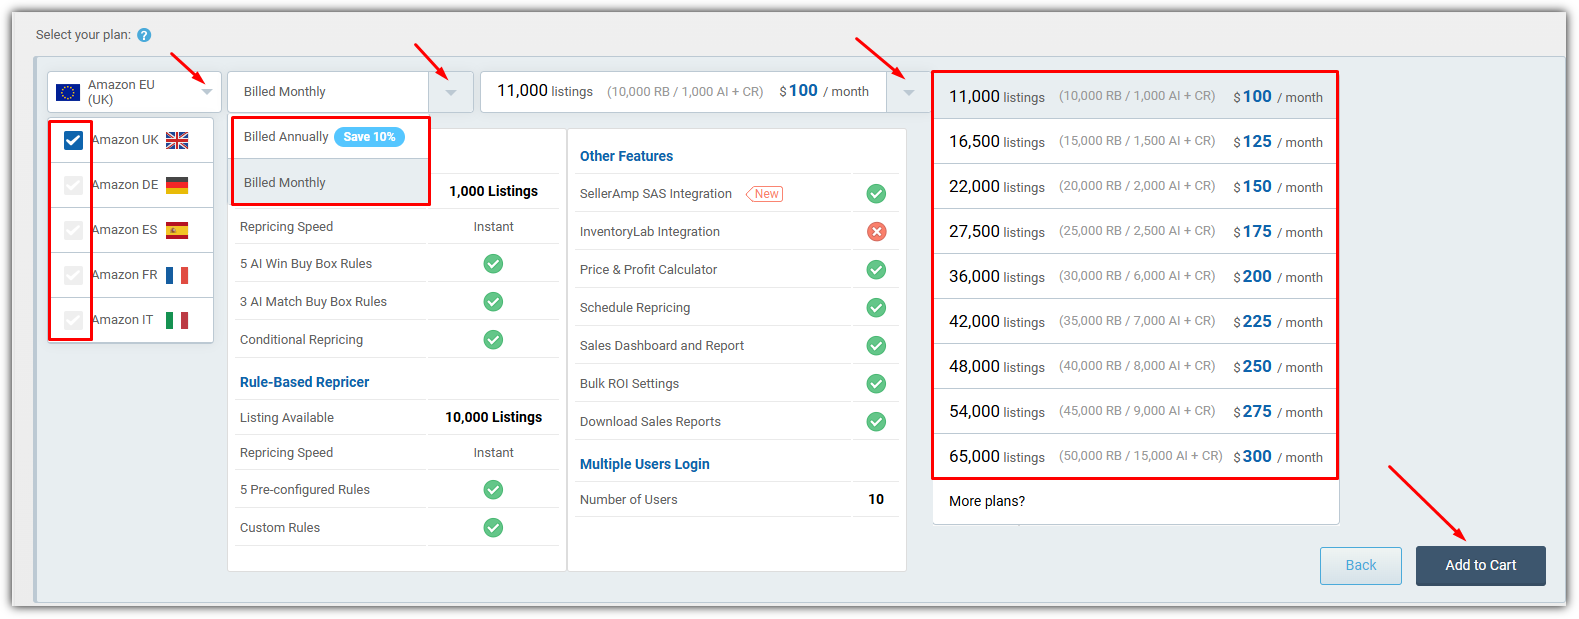1579x619 pixels.
Task: Click red X icon for InventoryLab Integration
Action: tap(876, 232)
